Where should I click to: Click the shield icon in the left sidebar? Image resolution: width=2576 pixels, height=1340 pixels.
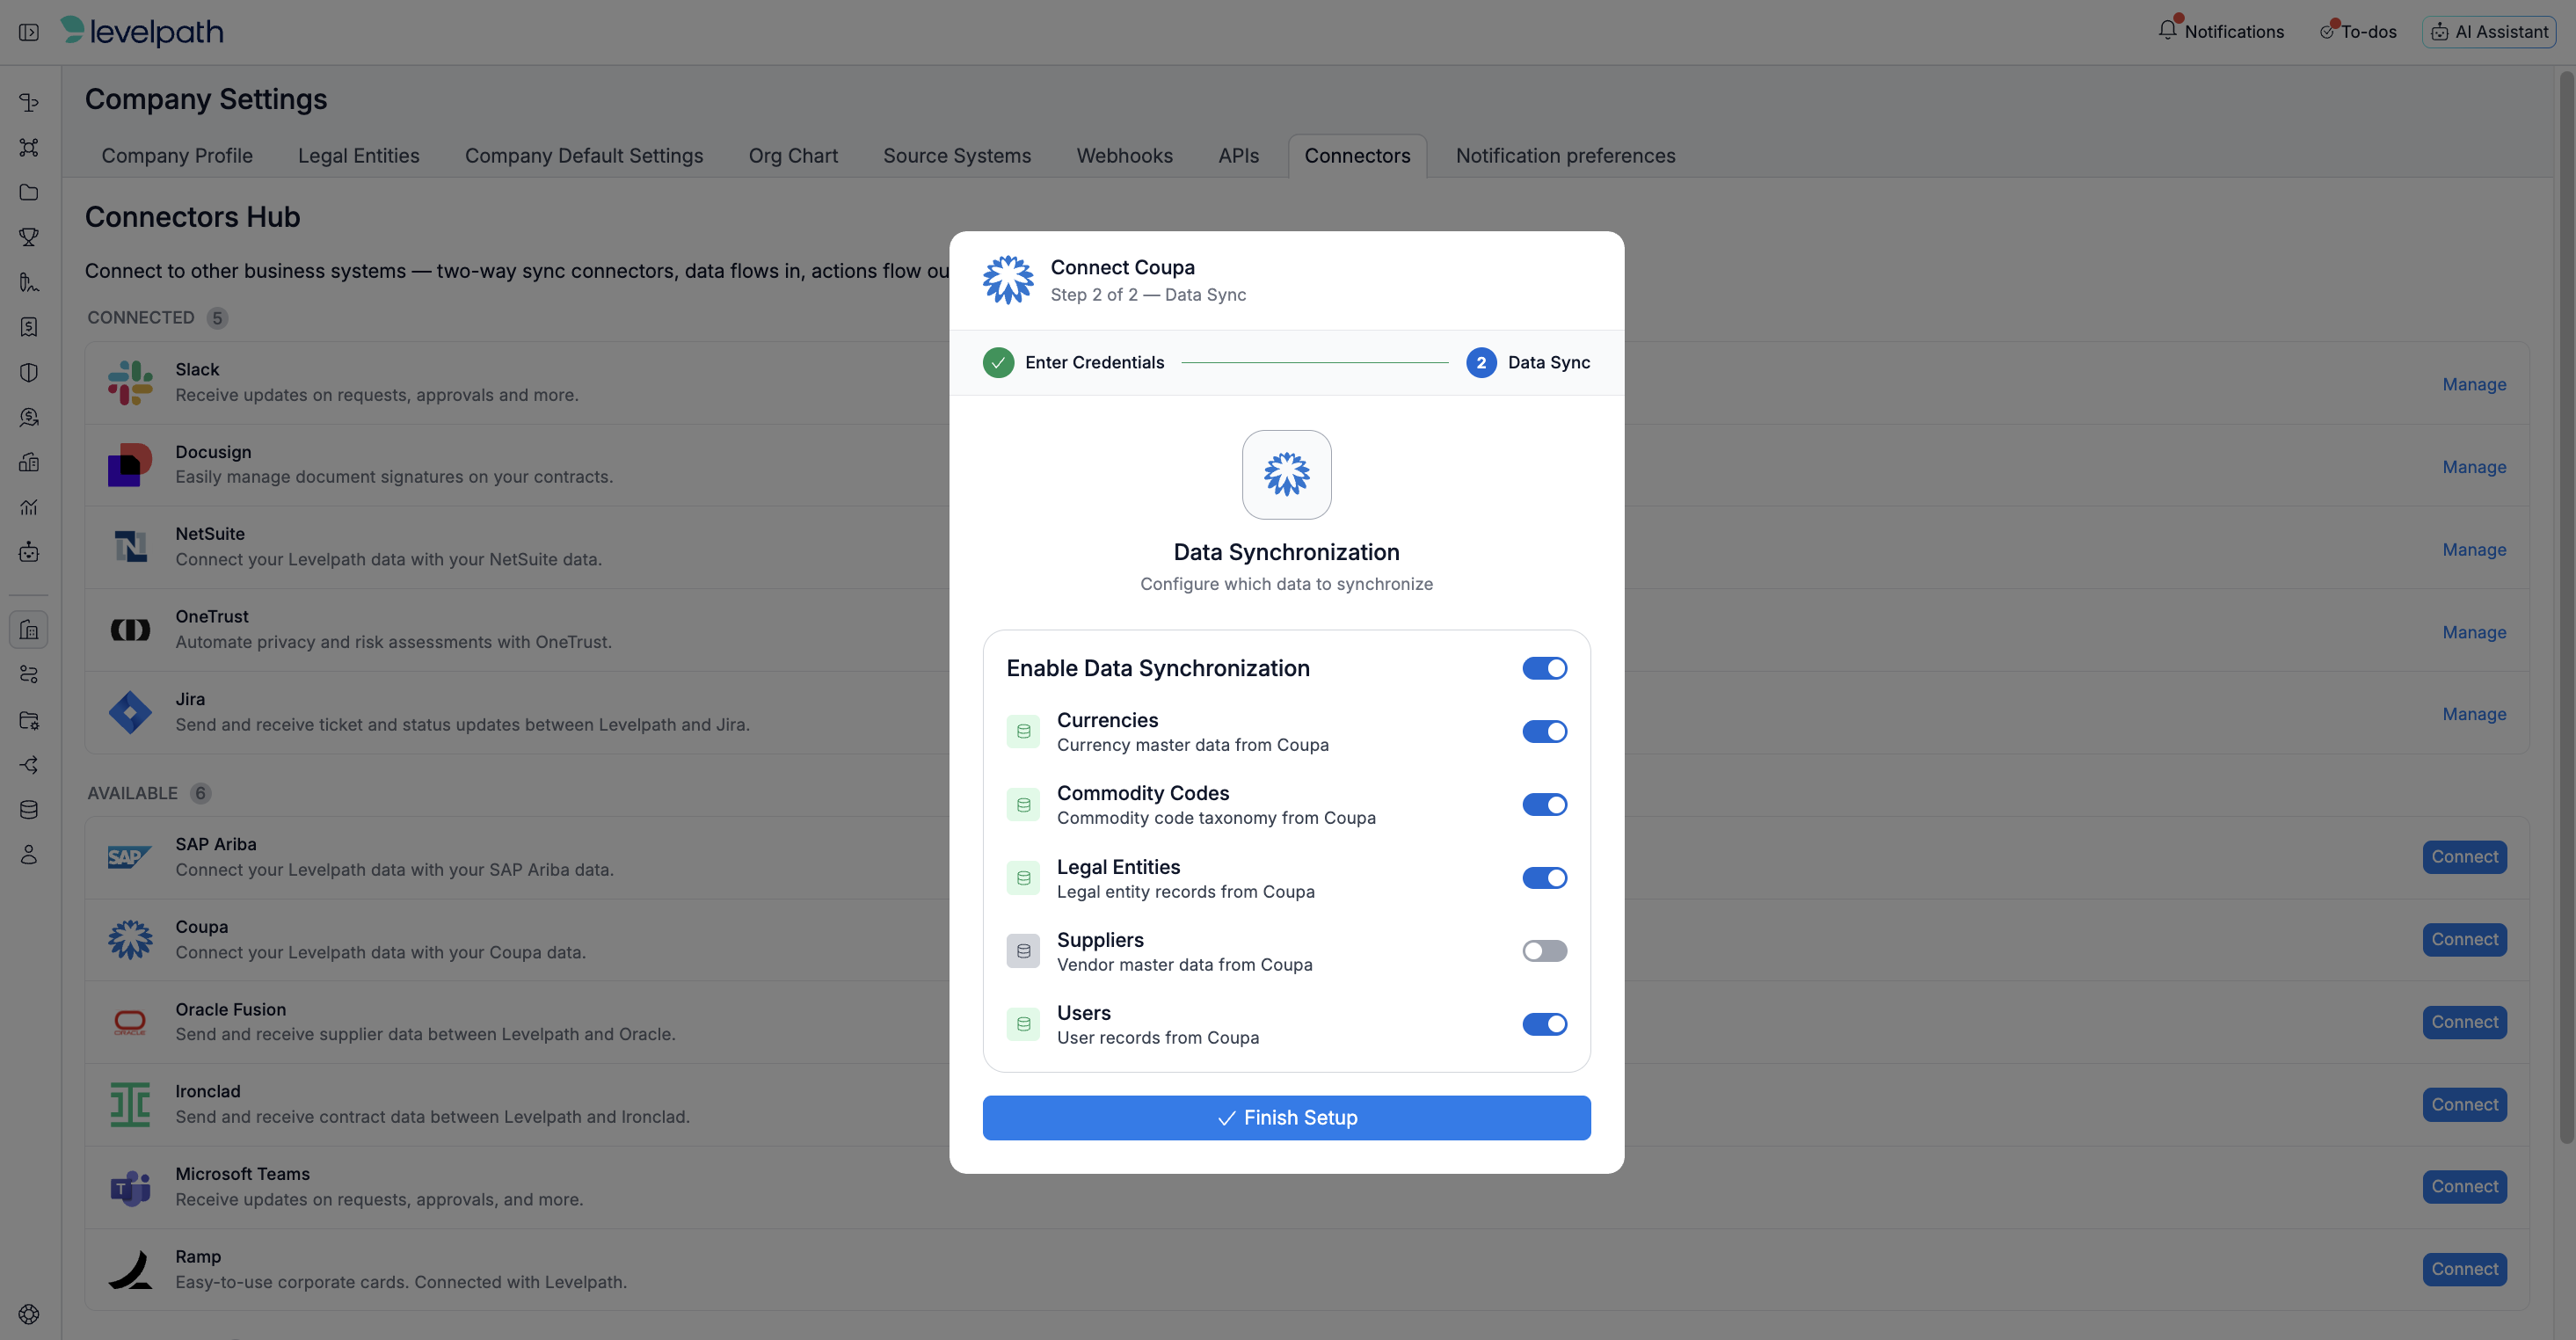point(29,372)
